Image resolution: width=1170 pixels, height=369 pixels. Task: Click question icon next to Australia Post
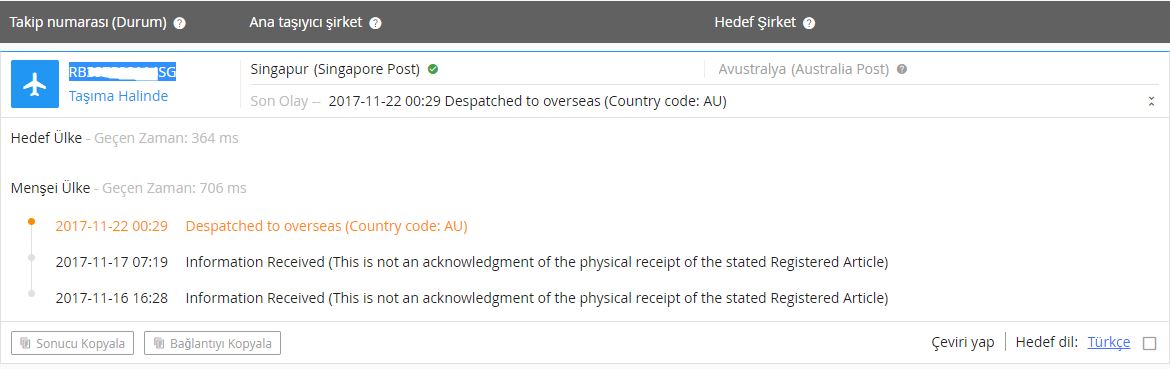click(902, 69)
